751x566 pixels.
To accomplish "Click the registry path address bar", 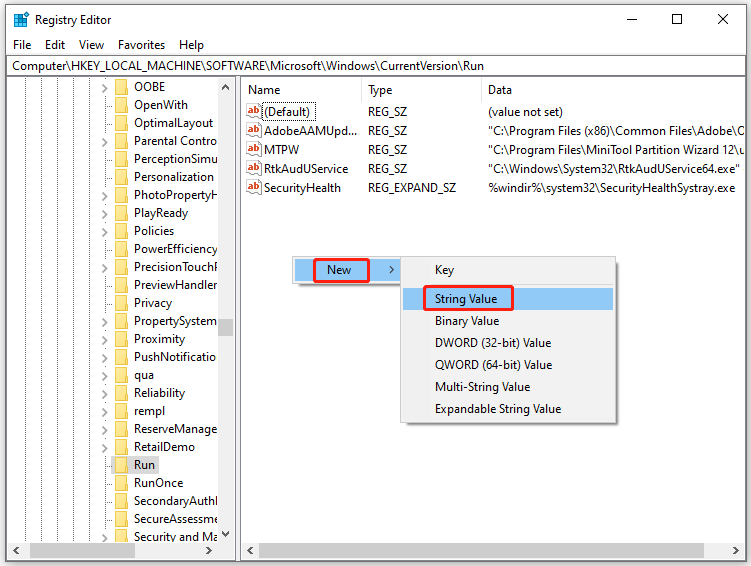I will point(376,66).
